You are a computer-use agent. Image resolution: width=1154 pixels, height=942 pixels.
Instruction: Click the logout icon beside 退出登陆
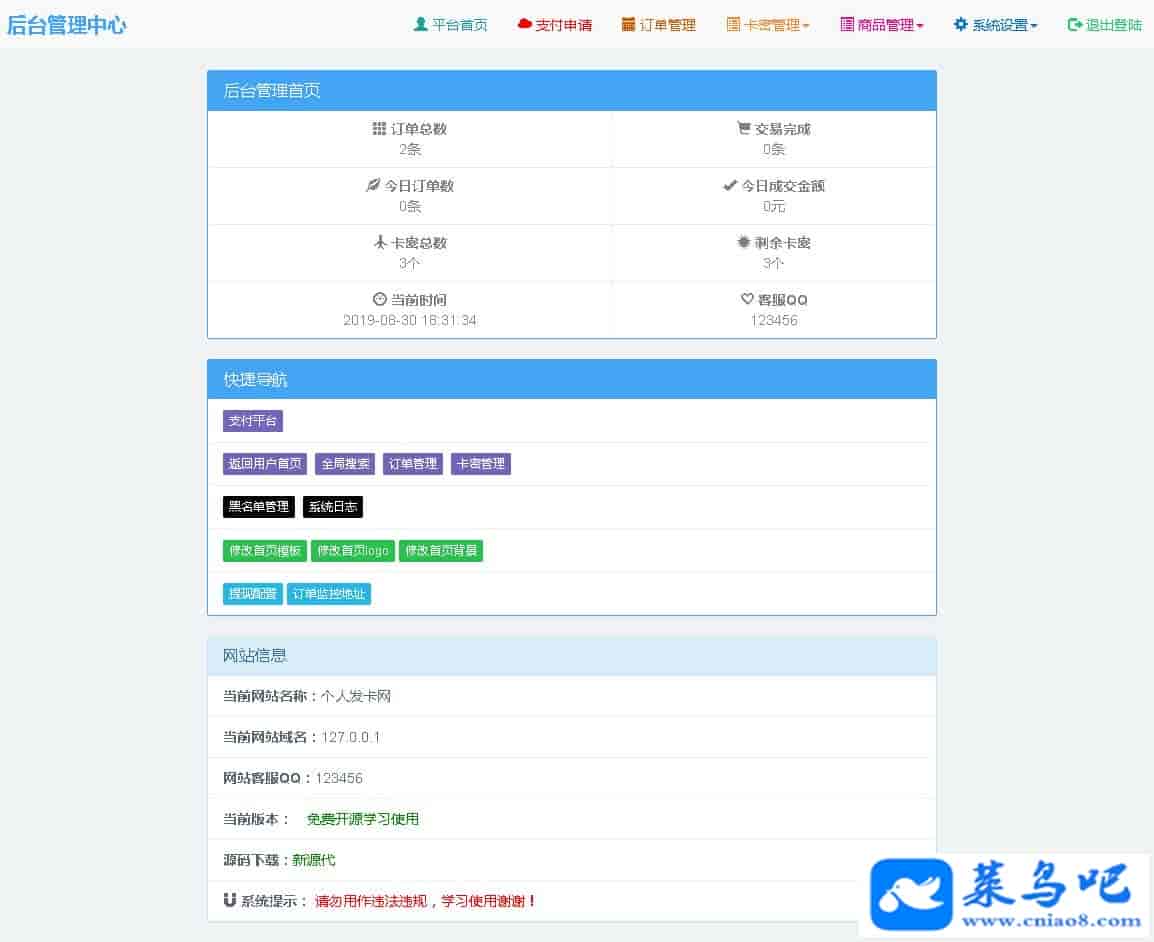(1075, 25)
